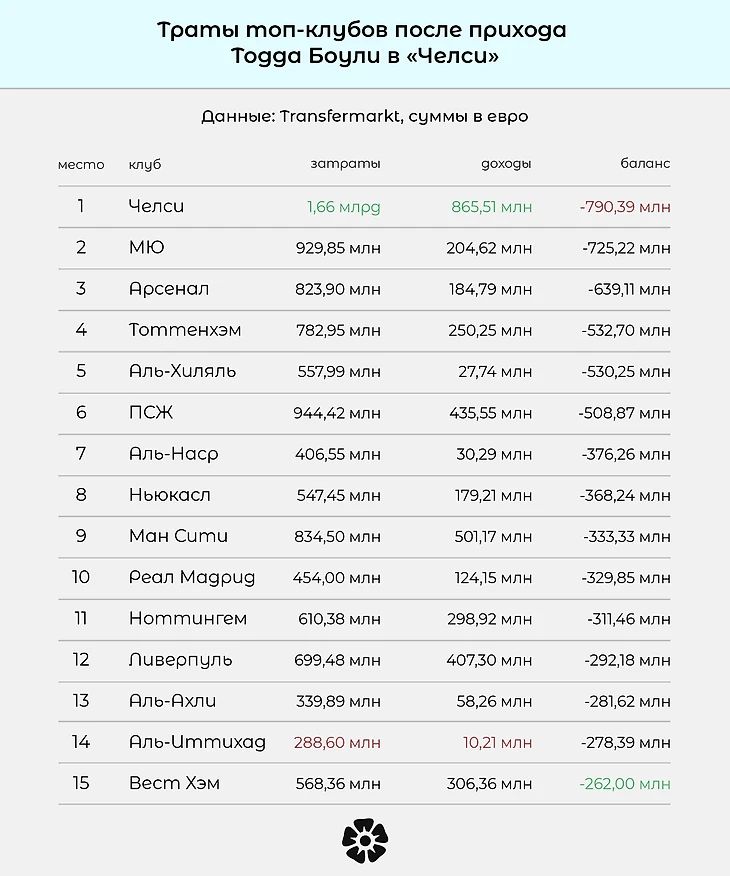
Task: Click the «клуб» column header
Action: pos(145,164)
